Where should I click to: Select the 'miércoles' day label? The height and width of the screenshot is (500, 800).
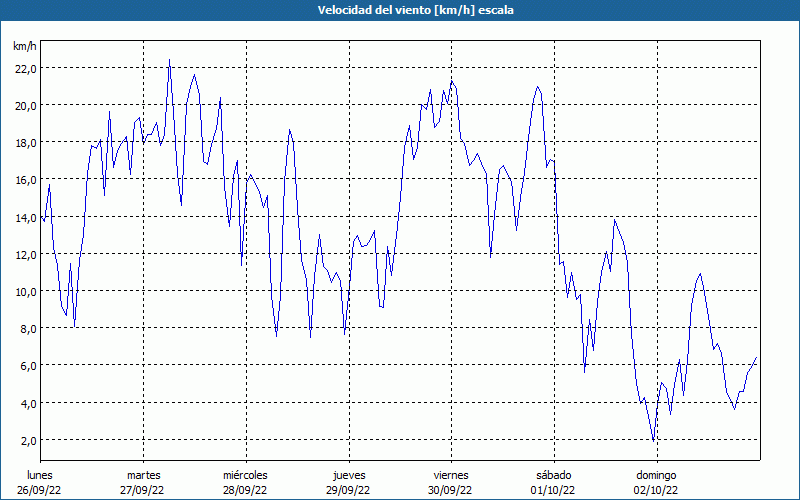[x=245, y=475]
